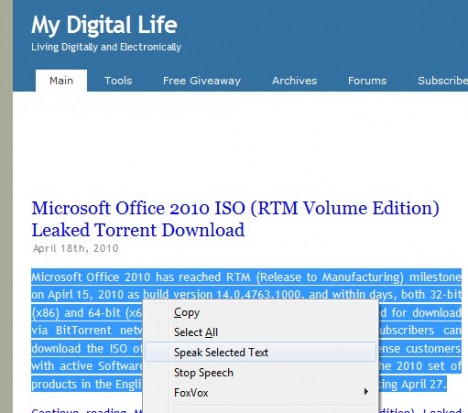Viewport: 468px width, 413px height.
Task: Open the FoxVox submenu entry
Action: pos(261,393)
